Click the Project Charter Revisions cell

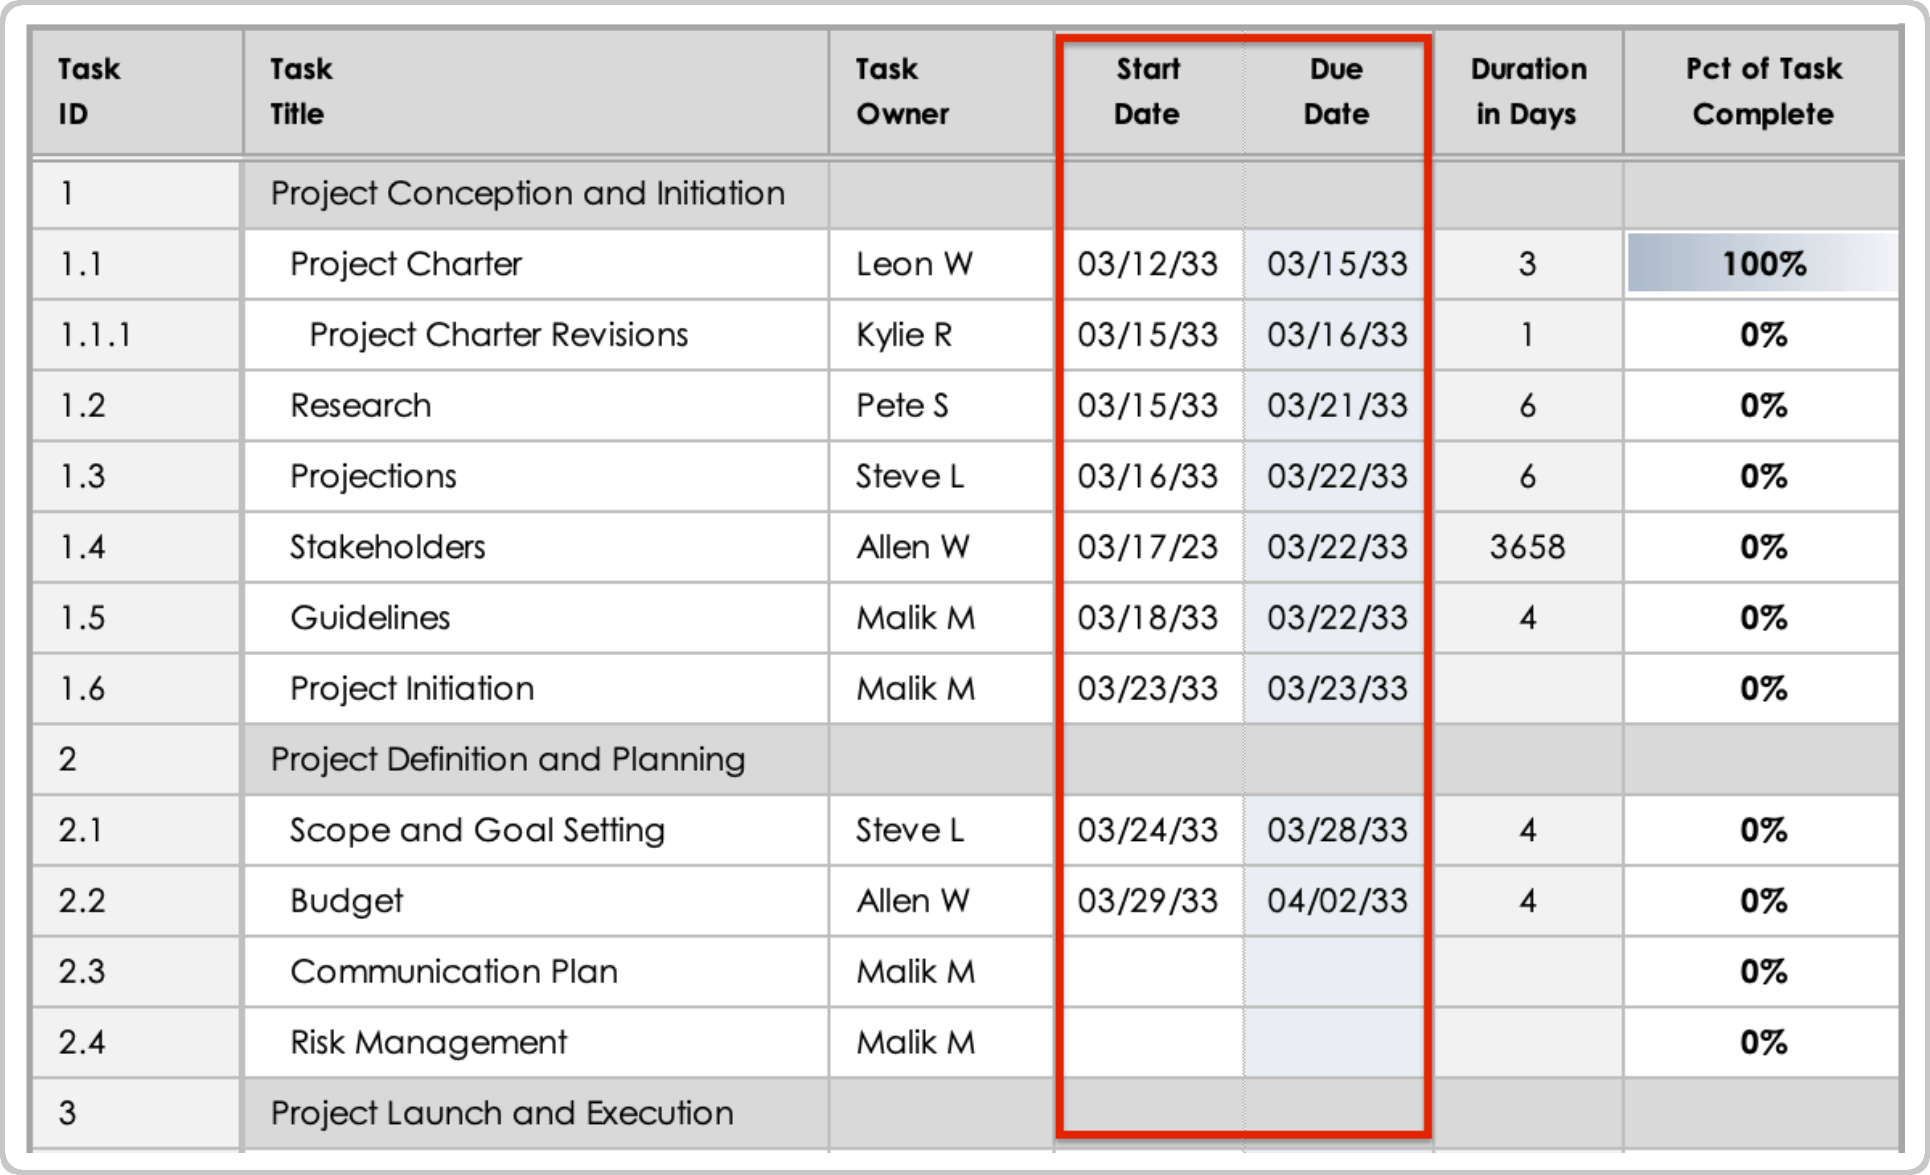(x=497, y=335)
